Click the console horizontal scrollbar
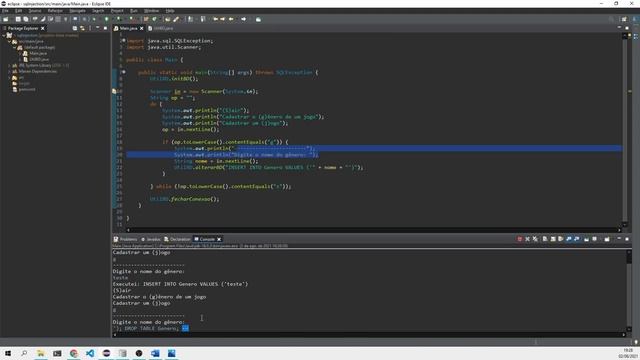 [369, 335]
